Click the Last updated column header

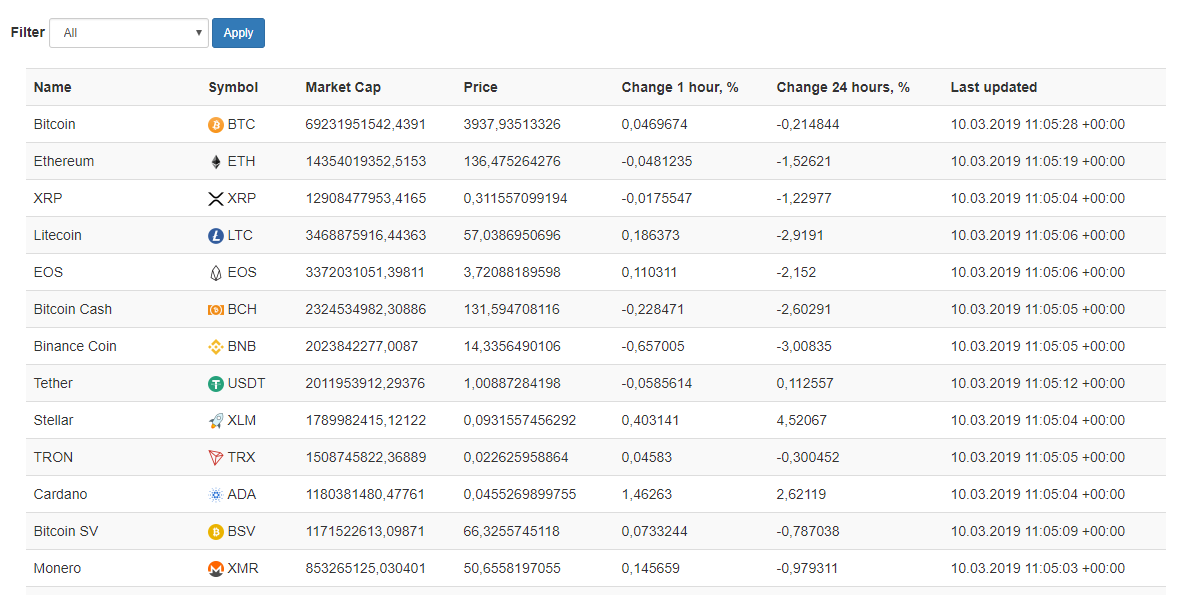click(x=994, y=87)
